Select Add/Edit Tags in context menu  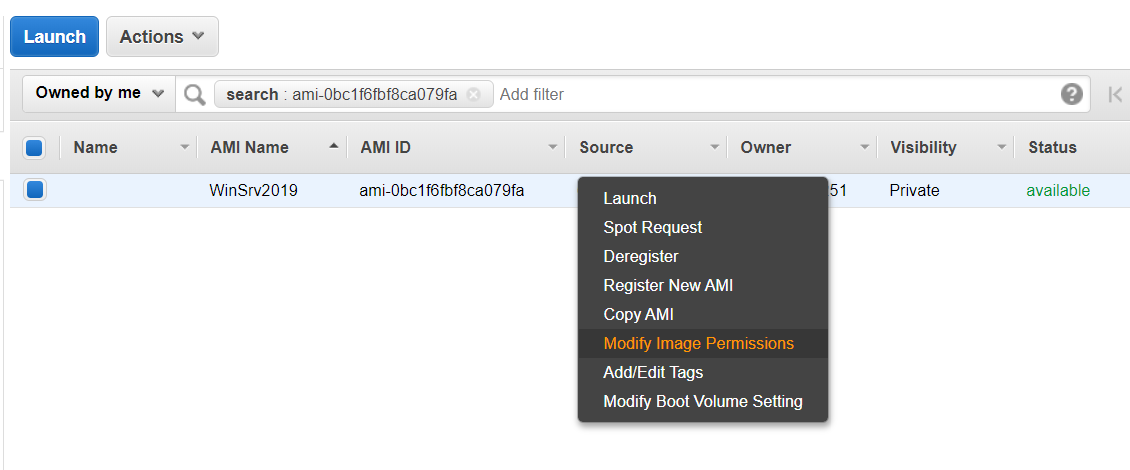(653, 372)
